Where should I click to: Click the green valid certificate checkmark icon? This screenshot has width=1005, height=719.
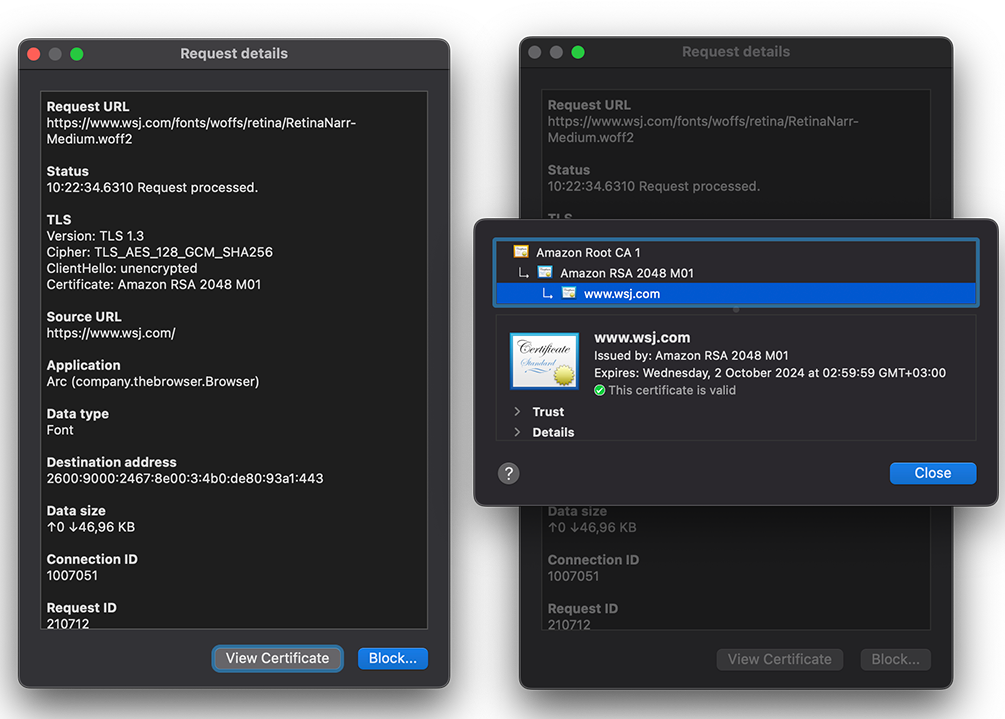click(600, 390)
